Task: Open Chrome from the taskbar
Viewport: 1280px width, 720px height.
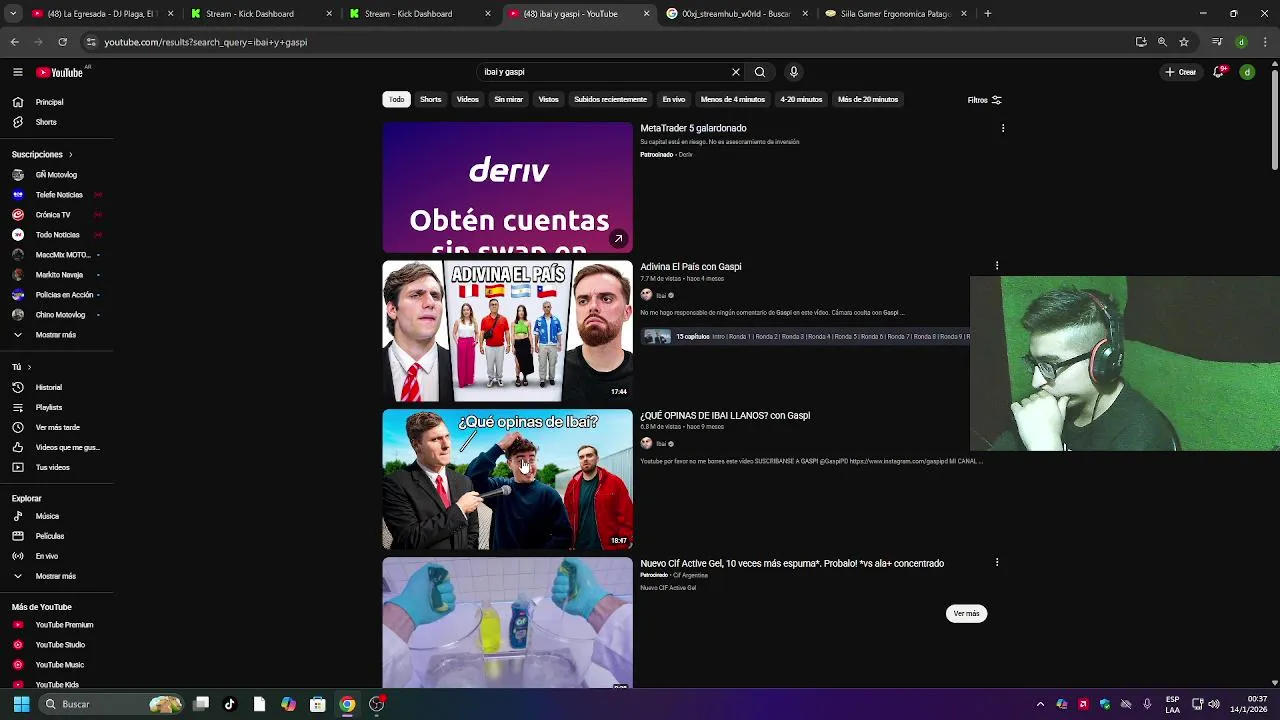Action: coord(347,704)
